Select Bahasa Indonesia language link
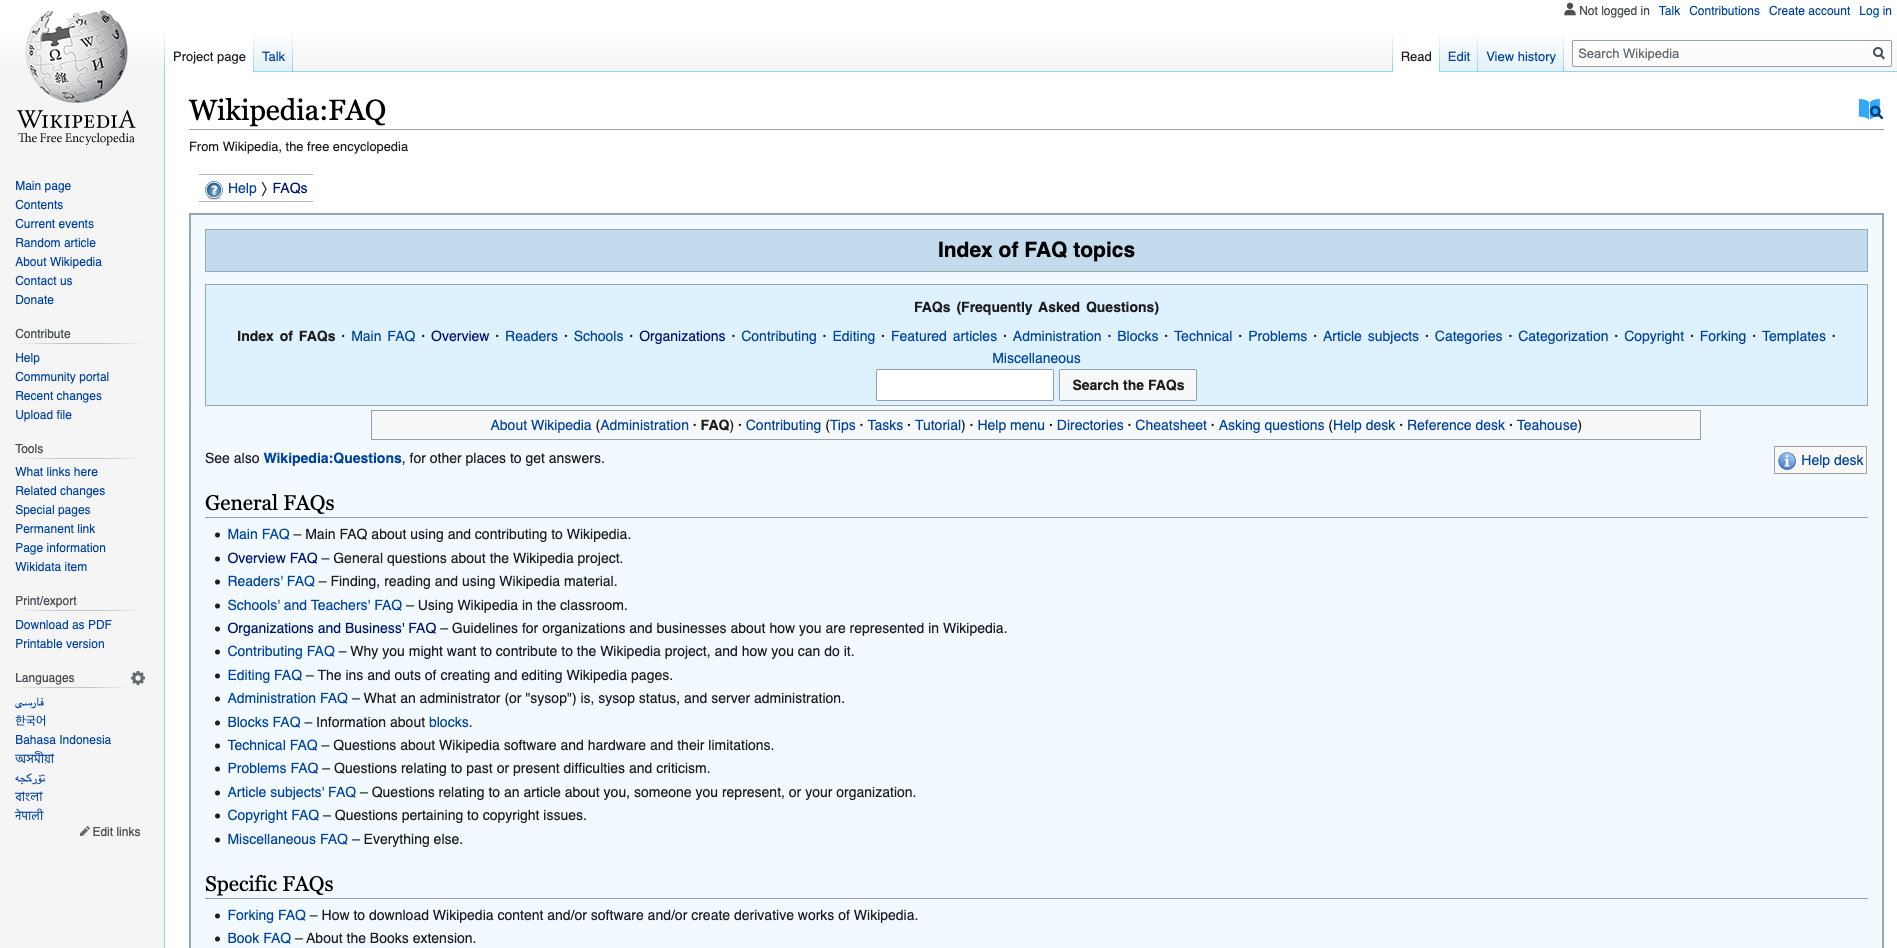Screen dimensions: 1897x948 coord(63,740)
